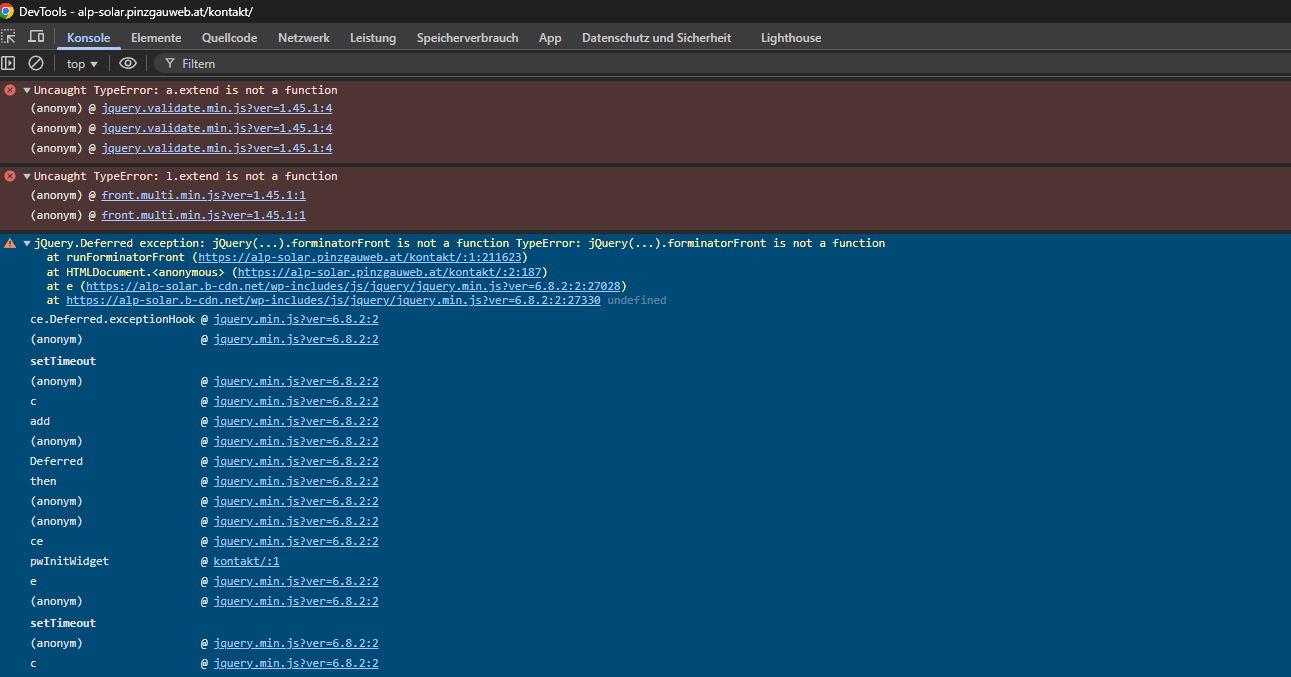Show the console sidebar panel
The width and height of the screenshot is (1291, 677).
(9, 63)
